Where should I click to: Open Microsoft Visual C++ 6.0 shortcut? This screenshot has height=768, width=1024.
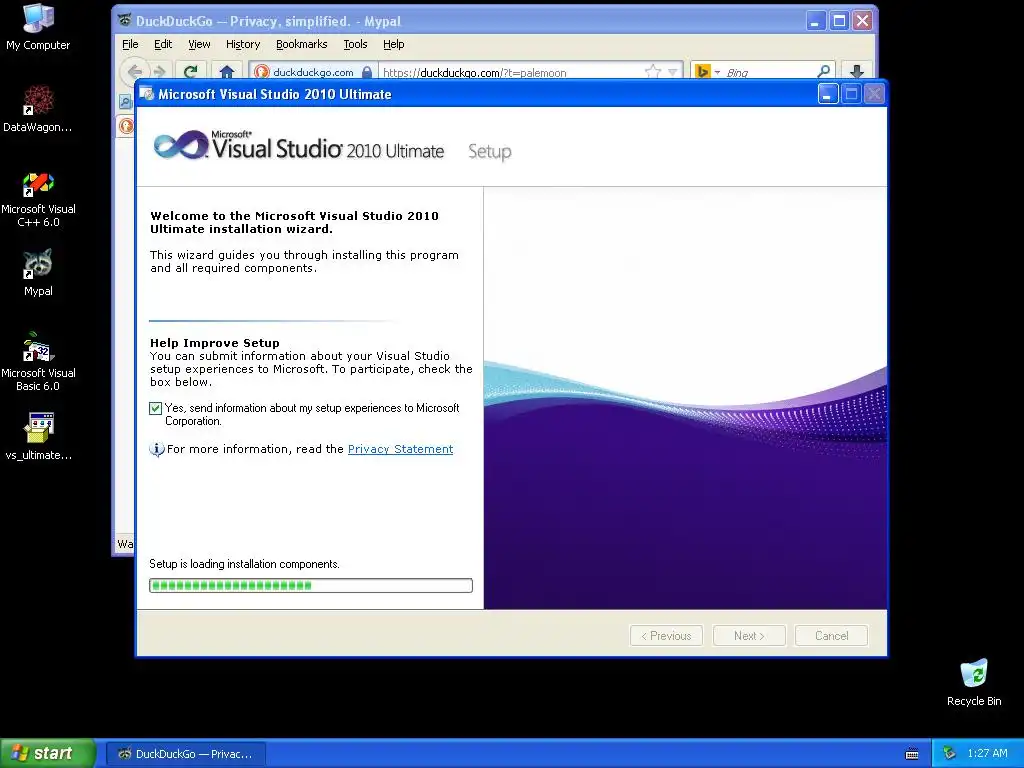coord(38,199)
